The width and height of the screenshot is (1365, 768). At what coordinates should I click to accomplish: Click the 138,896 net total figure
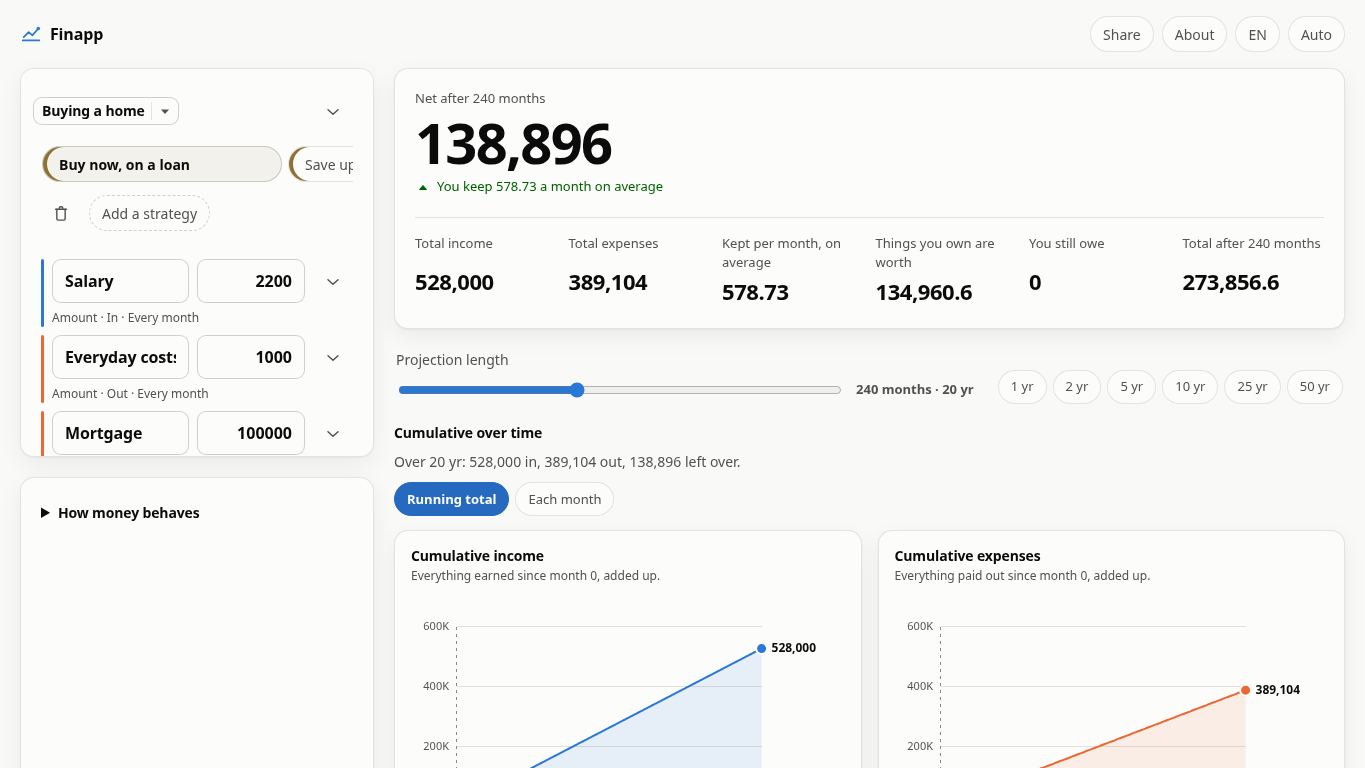coord(513,144)
